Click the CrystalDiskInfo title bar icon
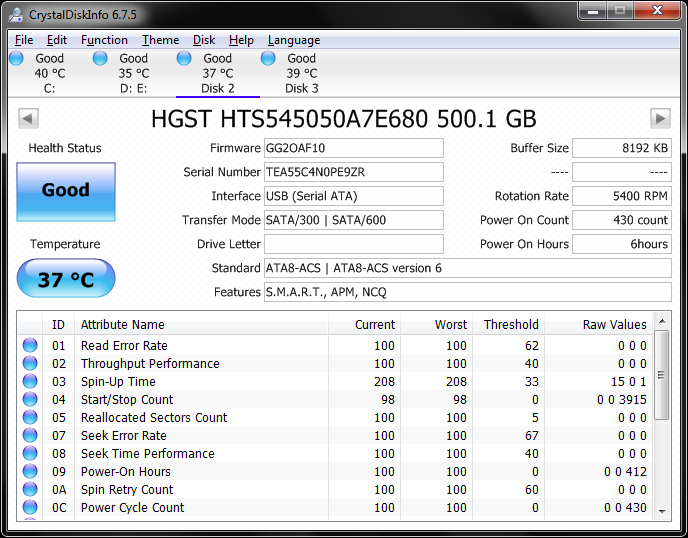The image size is (688, 538). coord(16,14)
